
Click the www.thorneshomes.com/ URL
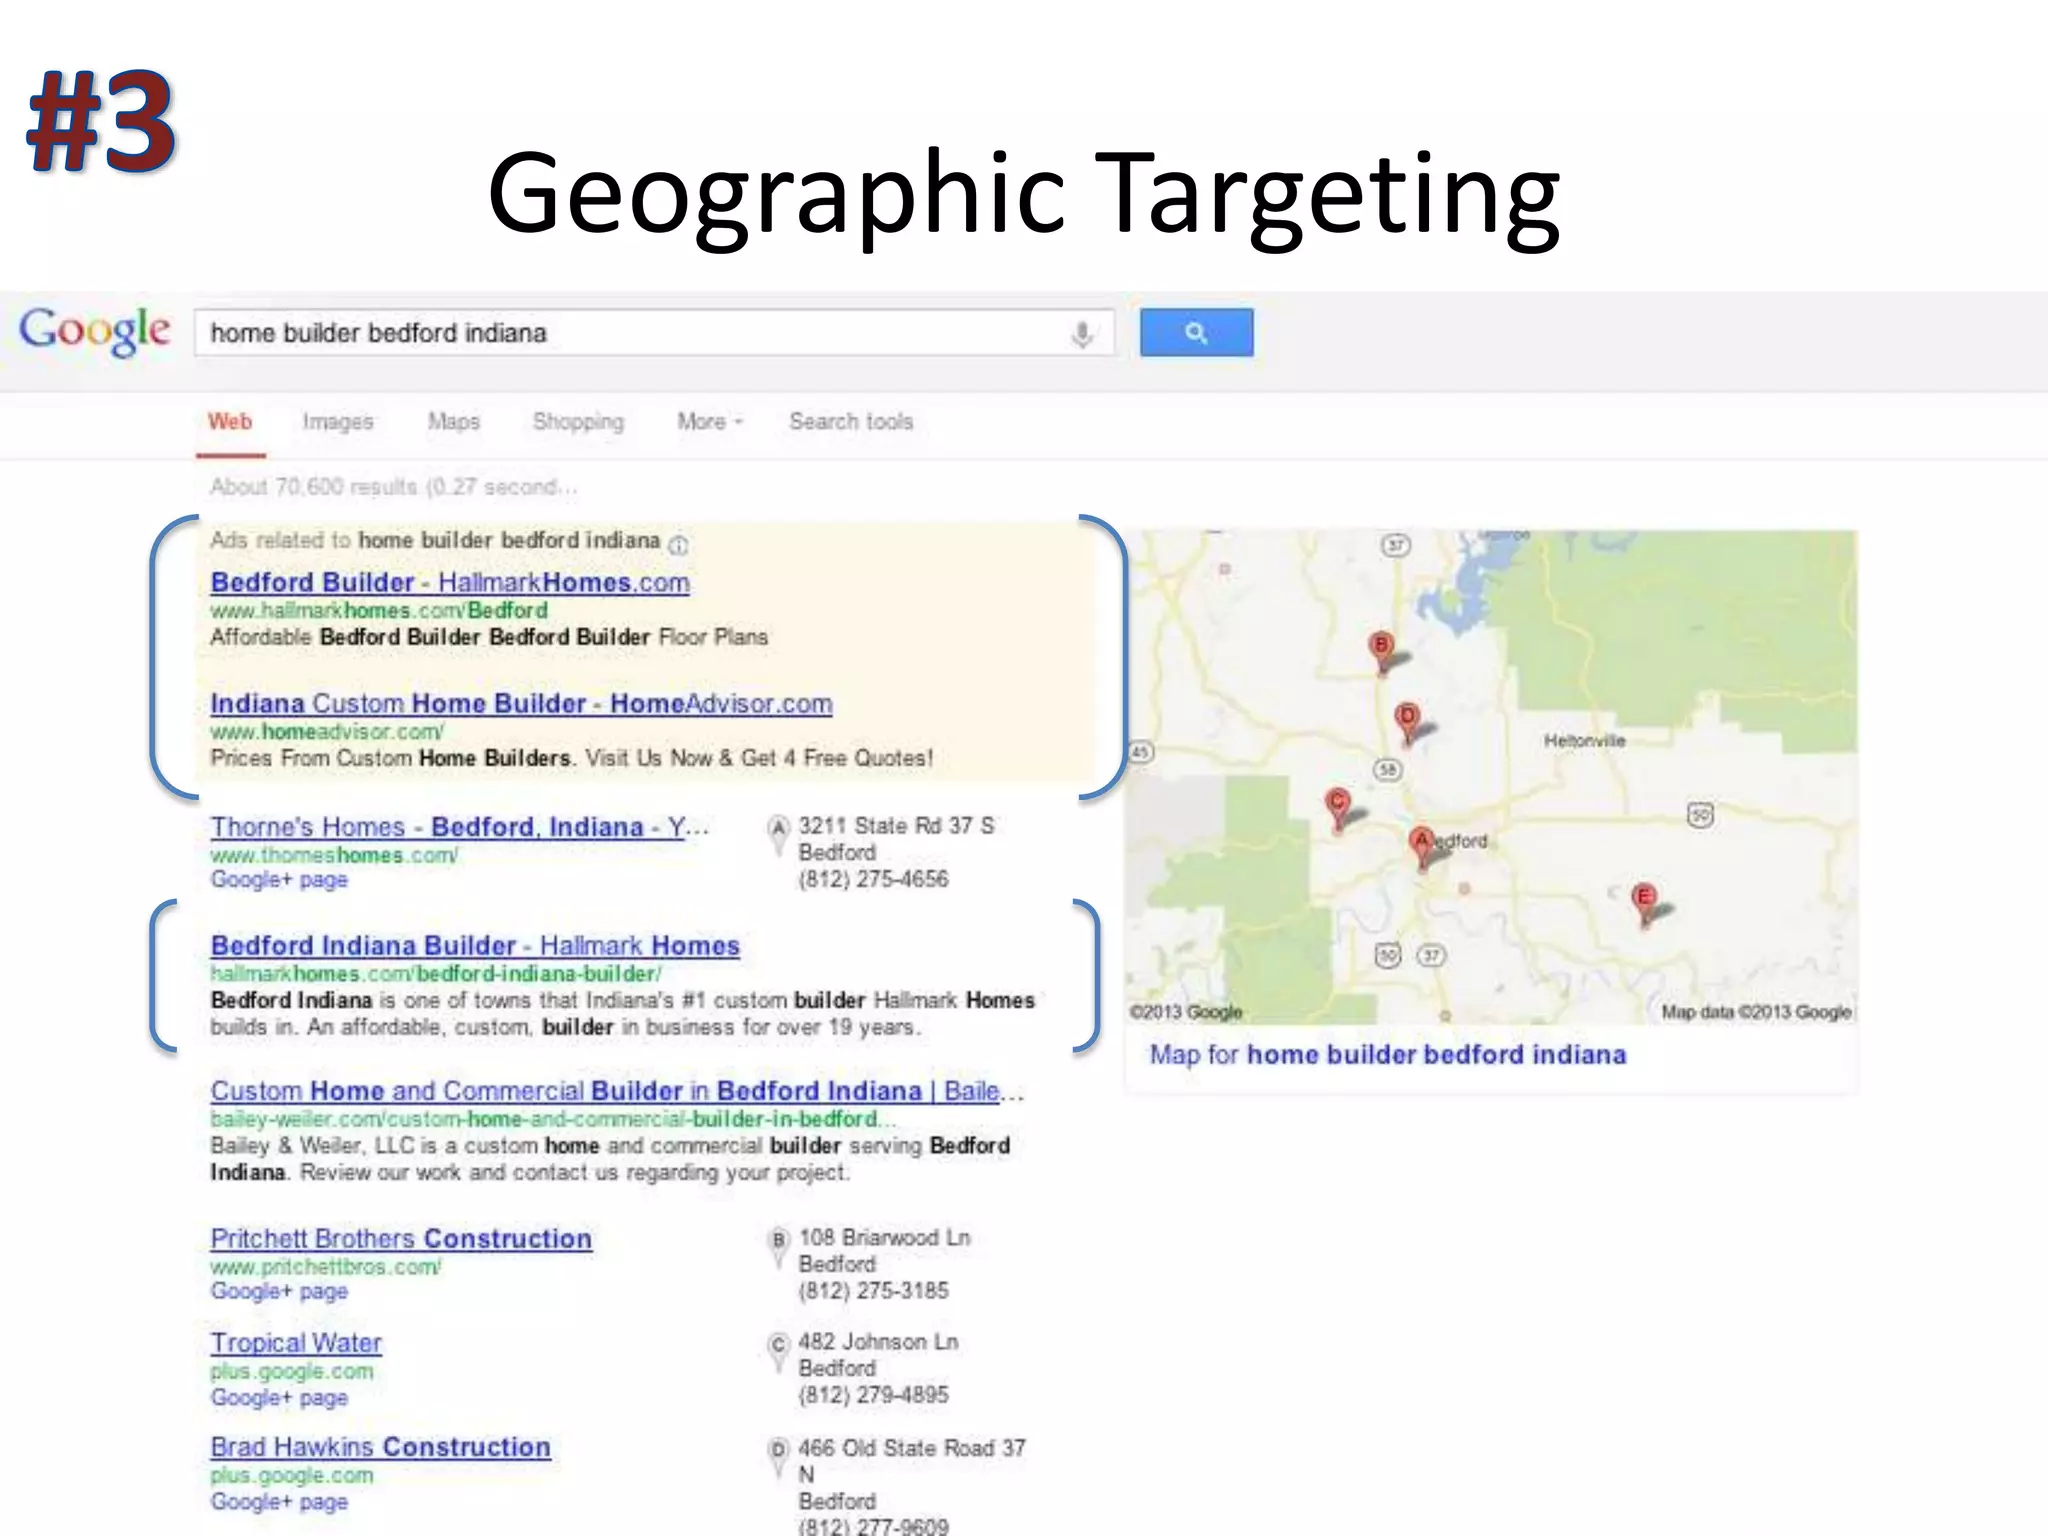[x=334, y=855]
